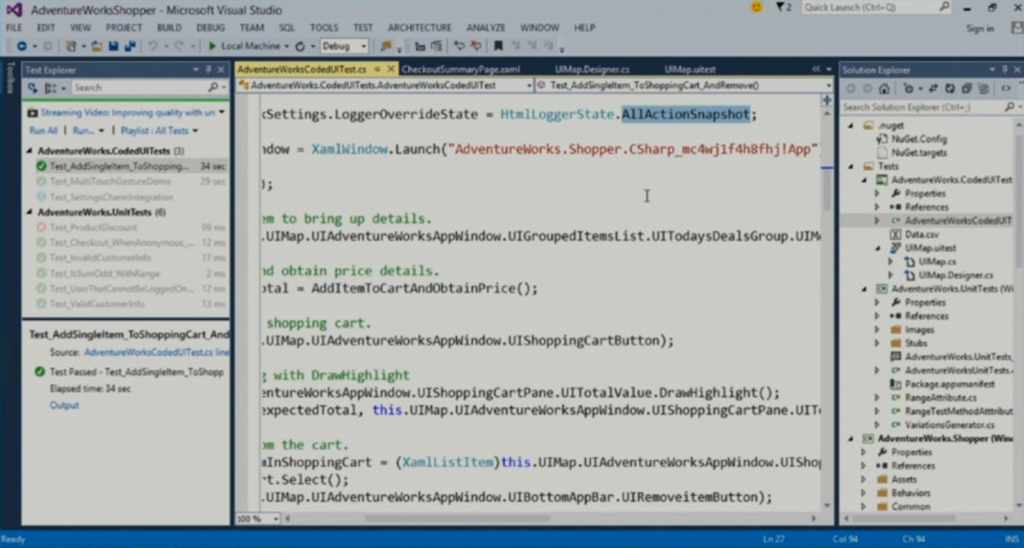This screenshot has width=1024, height=548.
Task: Click Pending Changes Filter icon in Solution Explorer
Action: coord(908,88)
